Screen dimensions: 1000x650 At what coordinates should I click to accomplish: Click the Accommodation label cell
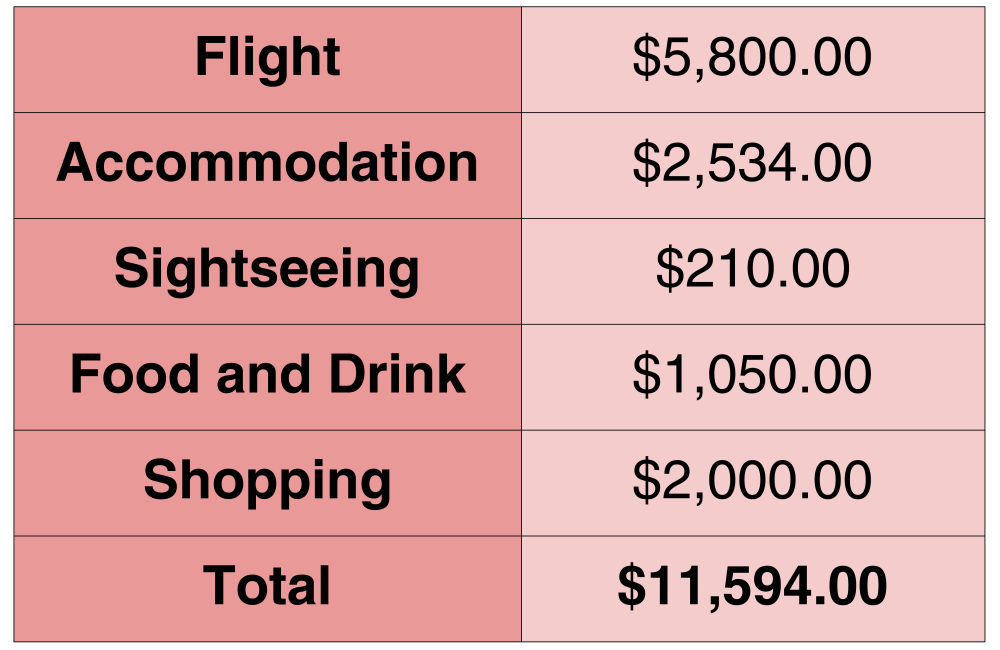click(x=267, y=164)
